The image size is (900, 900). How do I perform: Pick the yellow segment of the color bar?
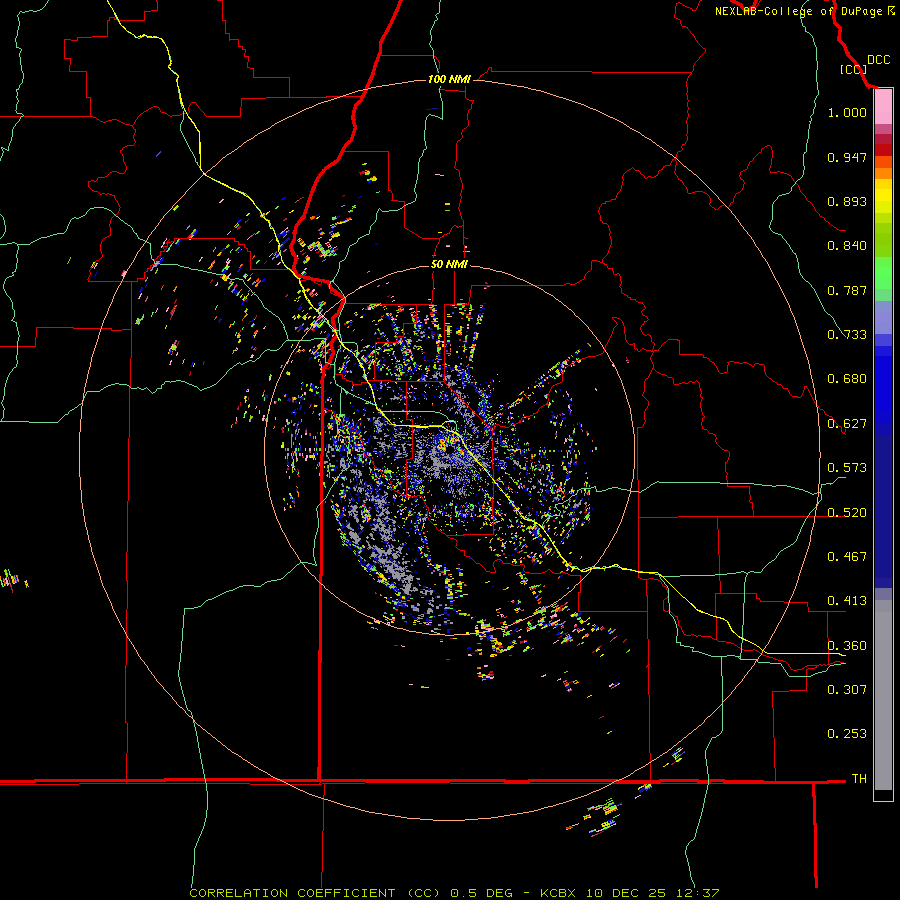883,196
